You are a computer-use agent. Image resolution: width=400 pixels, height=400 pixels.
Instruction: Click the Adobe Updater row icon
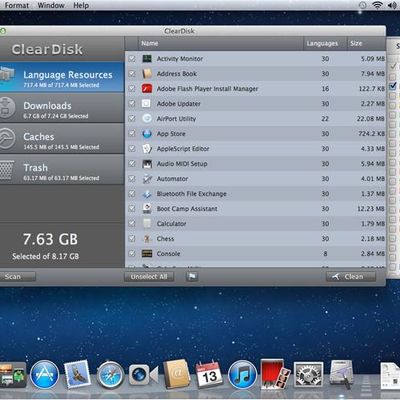tap(147, 104)
